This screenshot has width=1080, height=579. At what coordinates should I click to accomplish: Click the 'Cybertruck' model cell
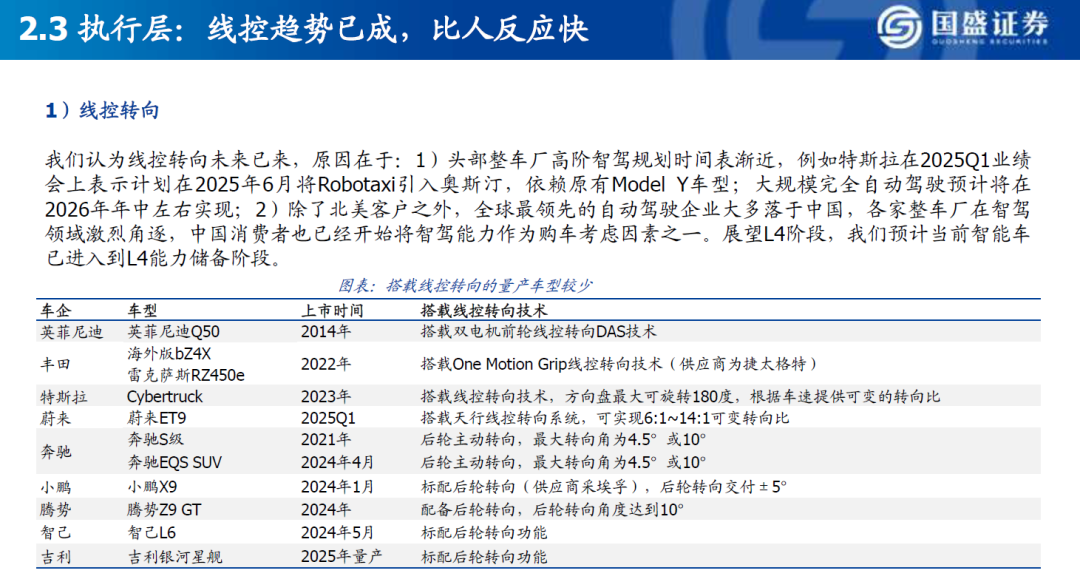(x=165, y=397)
